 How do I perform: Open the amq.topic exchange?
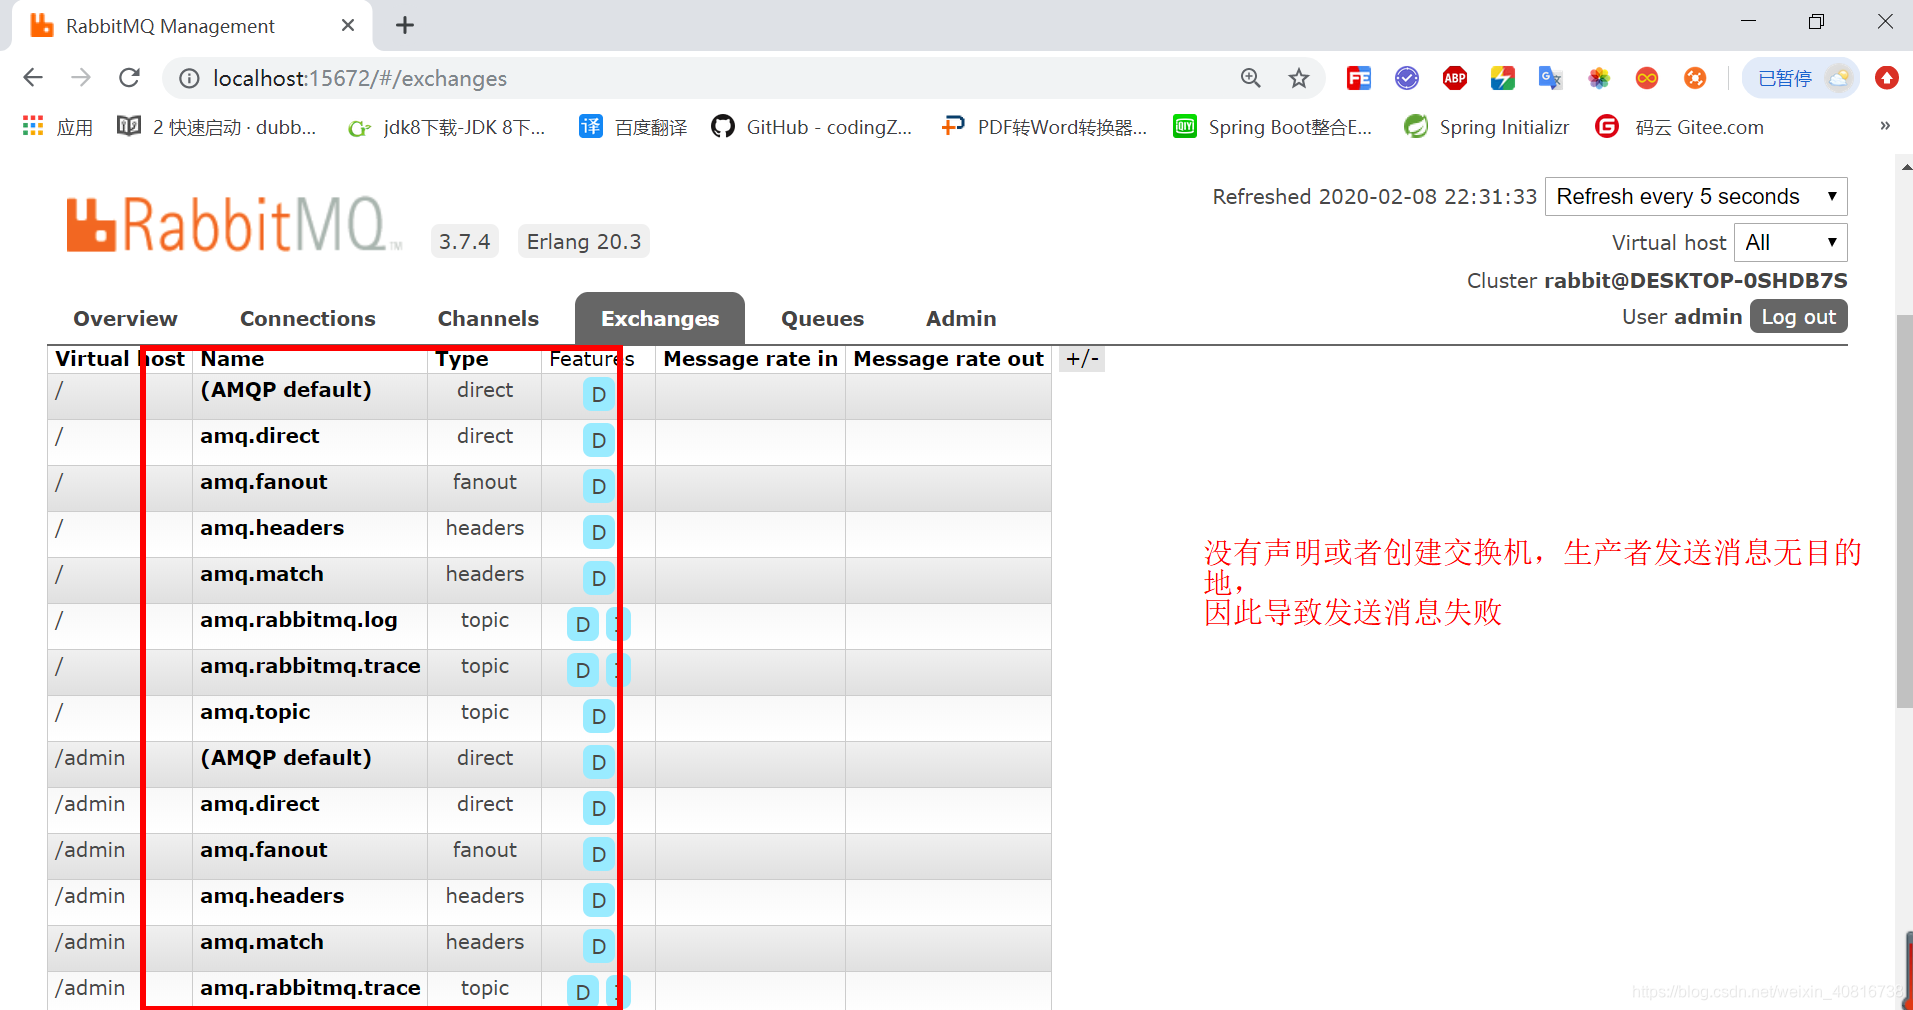255,712
